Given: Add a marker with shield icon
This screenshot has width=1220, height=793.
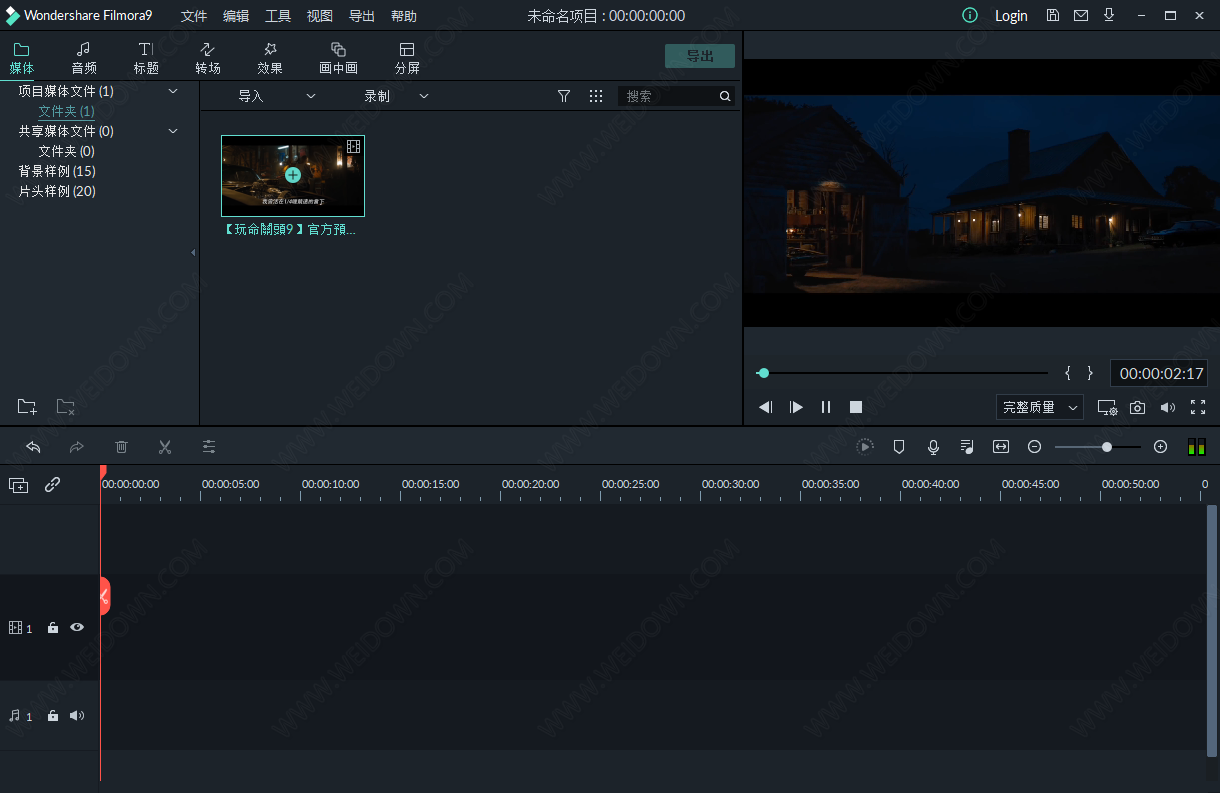Looking at the screenshot, I should [x=899, y=447].
